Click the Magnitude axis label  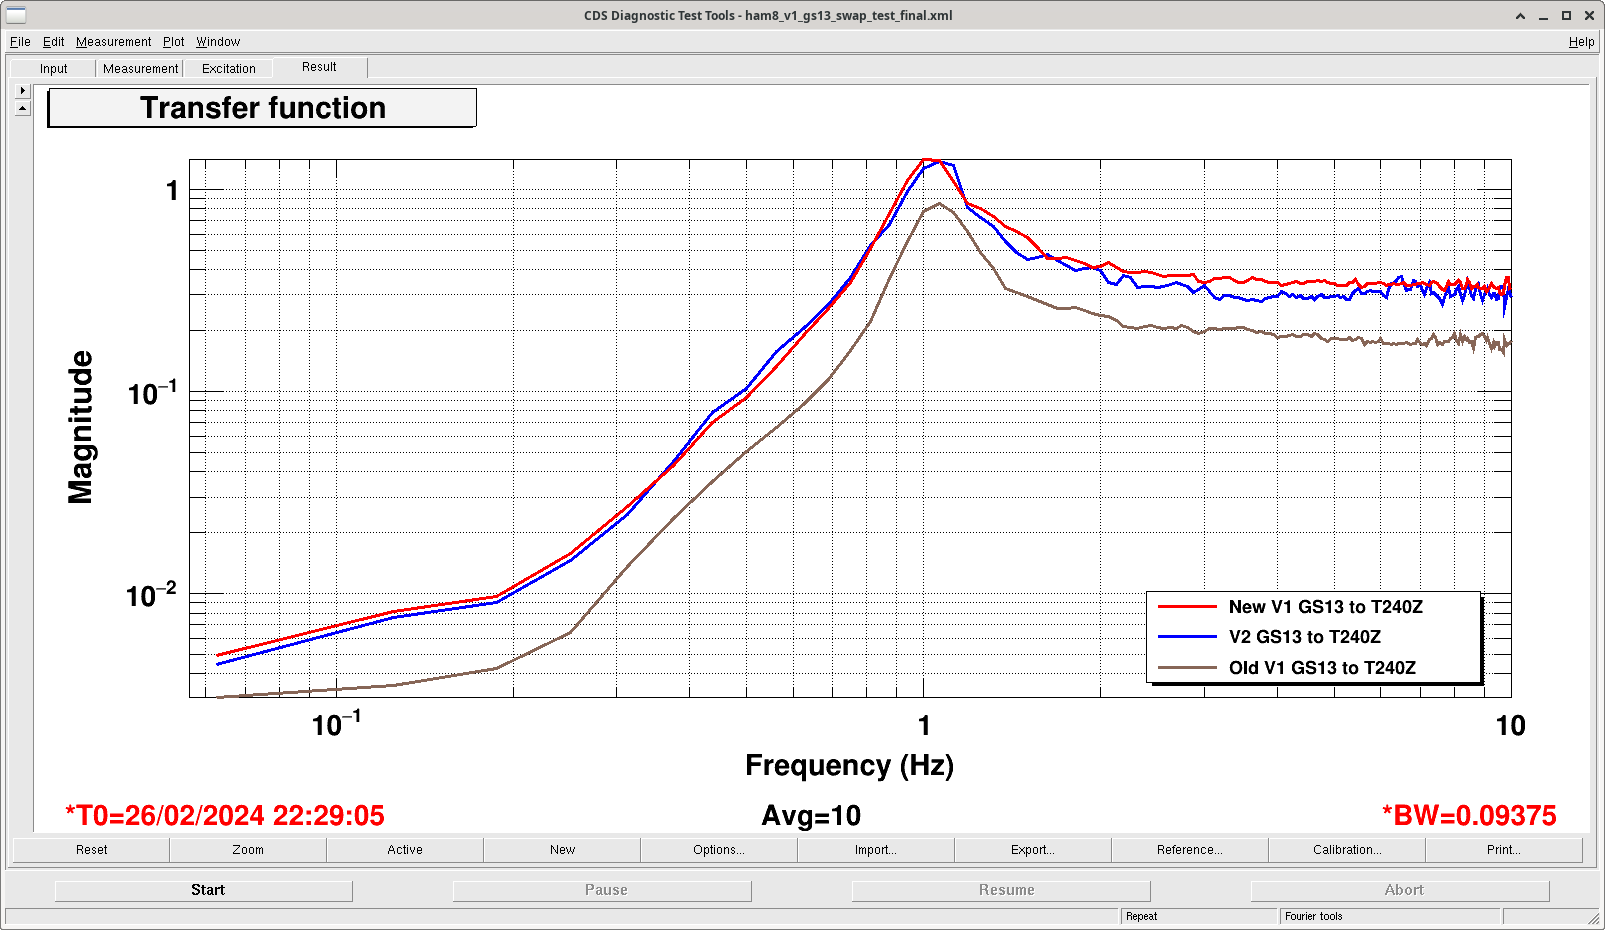pos(80,427)
